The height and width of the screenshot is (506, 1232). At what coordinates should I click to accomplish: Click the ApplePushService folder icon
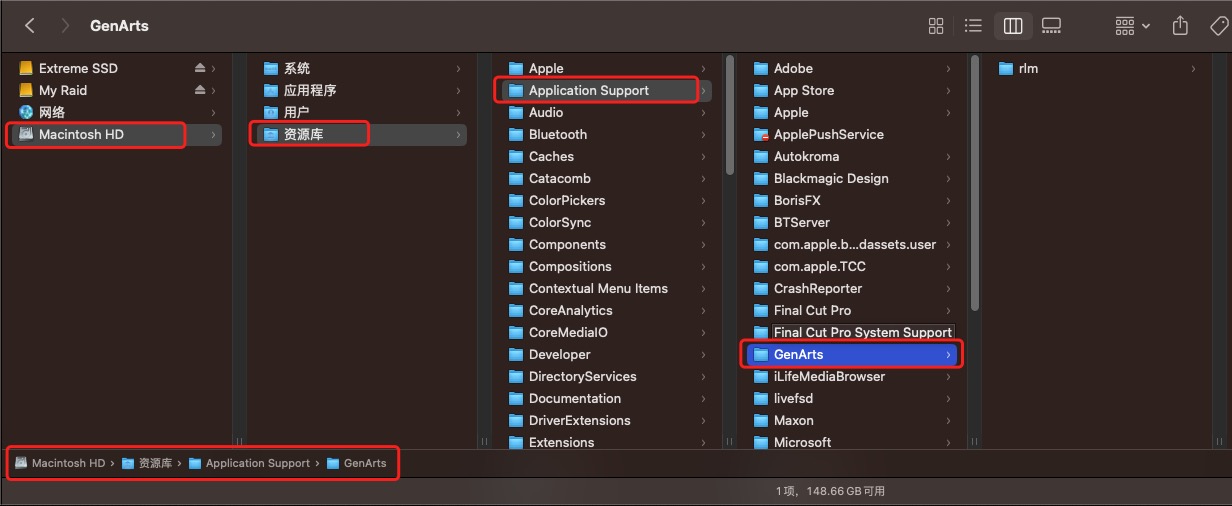click(761, 134)
